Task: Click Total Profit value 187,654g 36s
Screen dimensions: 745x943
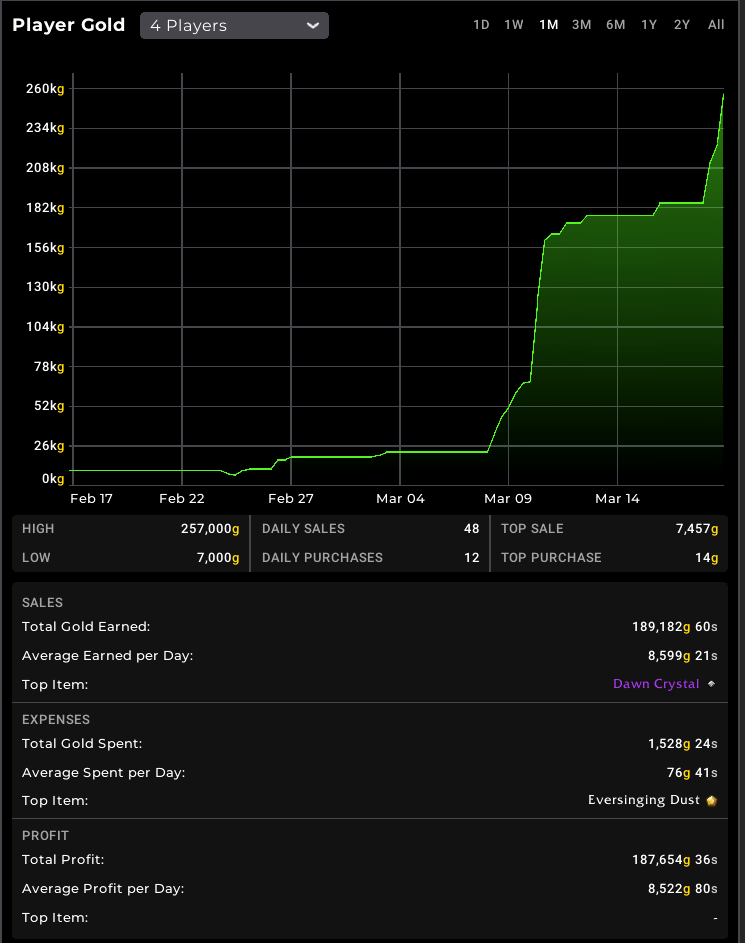Action: click(x=675, y=860)
